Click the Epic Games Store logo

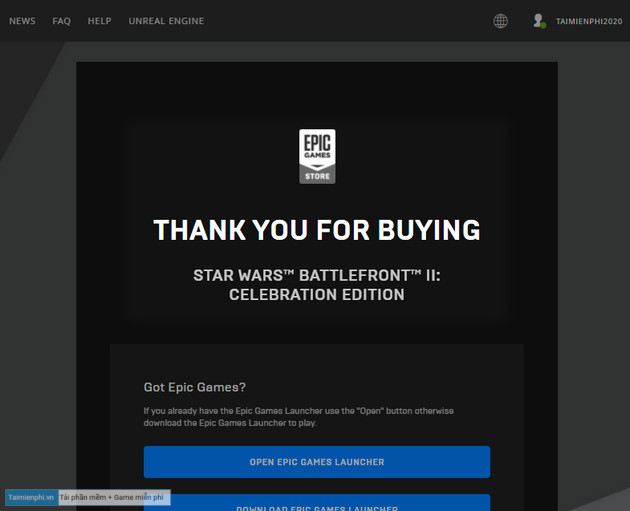pos(317,156)
